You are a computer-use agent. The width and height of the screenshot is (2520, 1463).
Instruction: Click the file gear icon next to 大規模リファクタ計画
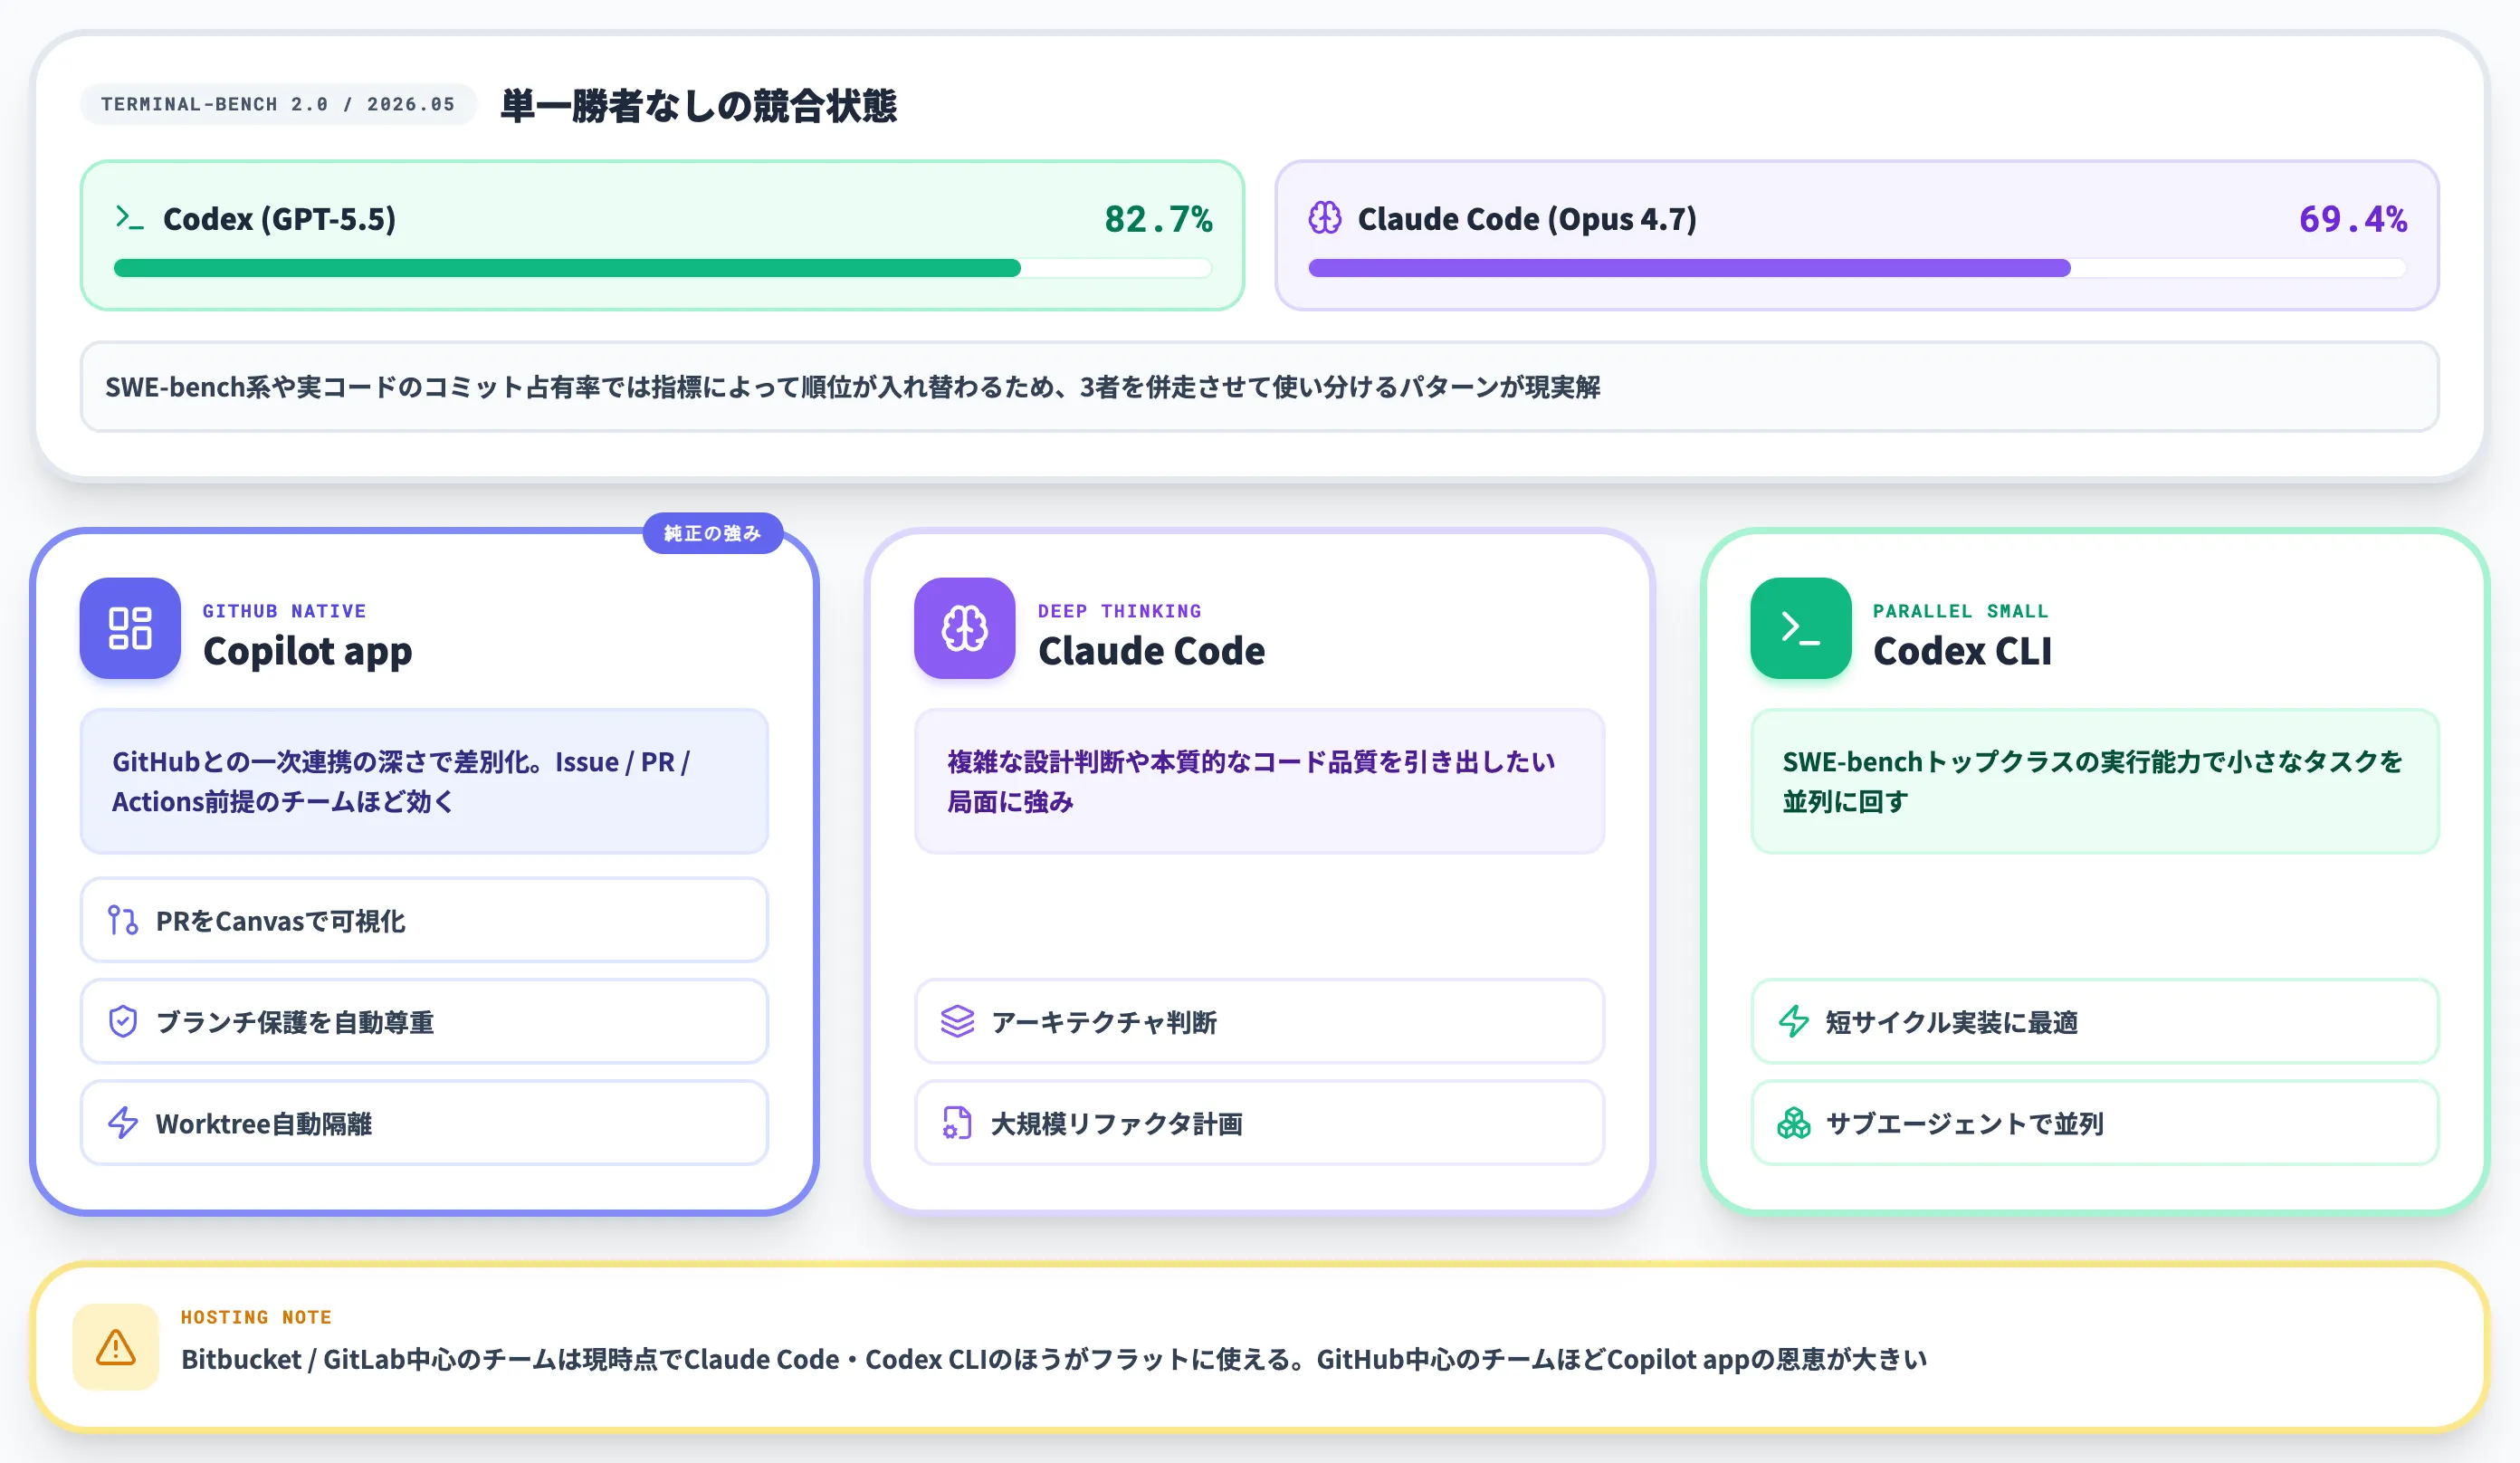[x=957, y=1122]
